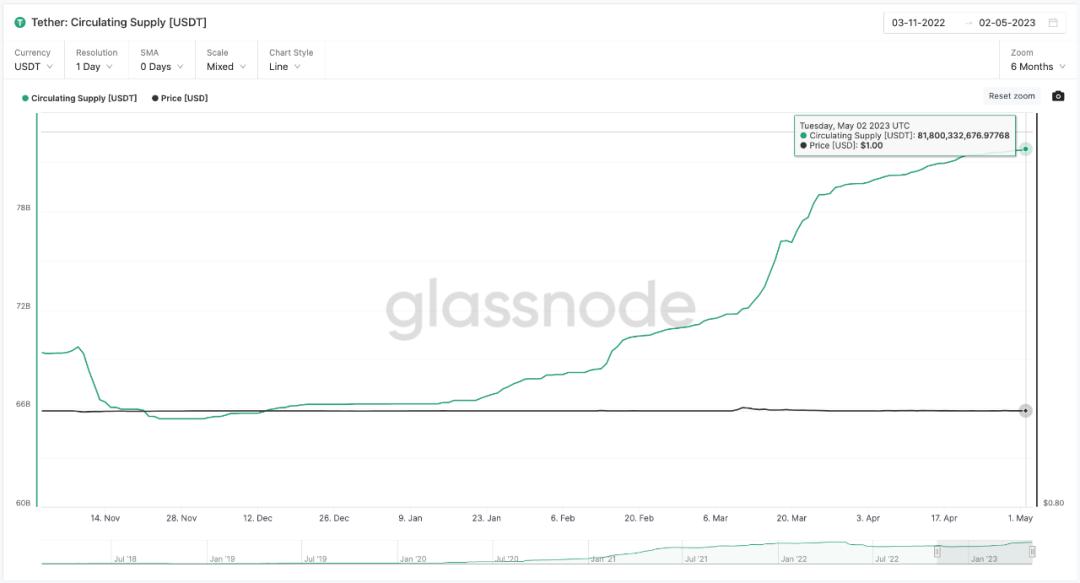Toggle Circulating Supply [USDT] series in legend
This screenshot has height=583, width=1080.
[x=80, y=98]
